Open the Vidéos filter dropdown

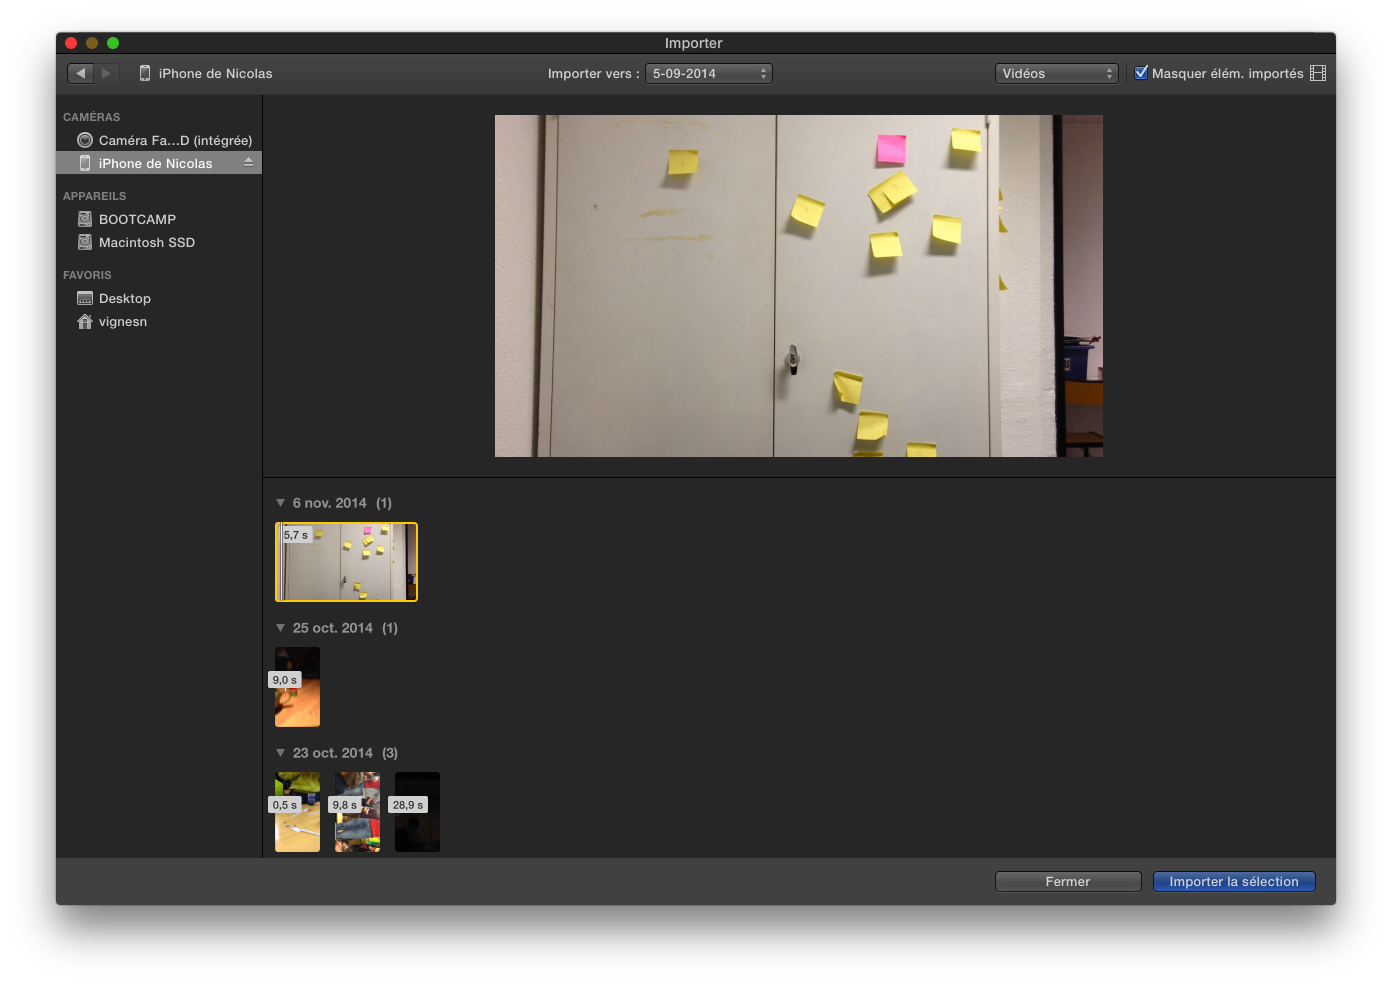tap(1056, 73)
